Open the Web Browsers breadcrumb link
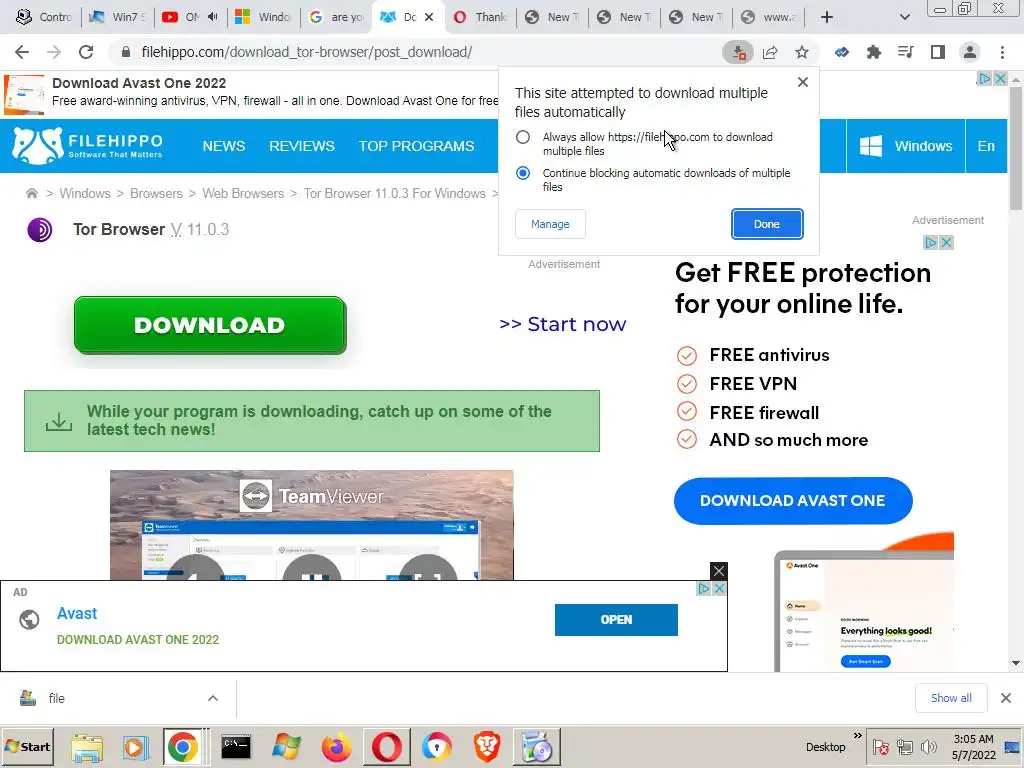This screenshot has height=768, width=1024. [x=243, y=193]
